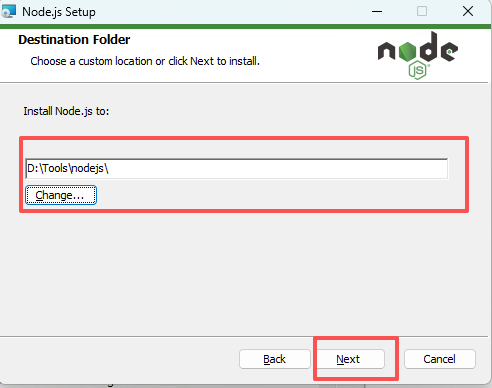The height and width of the screenshot is (388, 492).
Task: Click the disabled maximize button
Action: [x=422, y=12]
